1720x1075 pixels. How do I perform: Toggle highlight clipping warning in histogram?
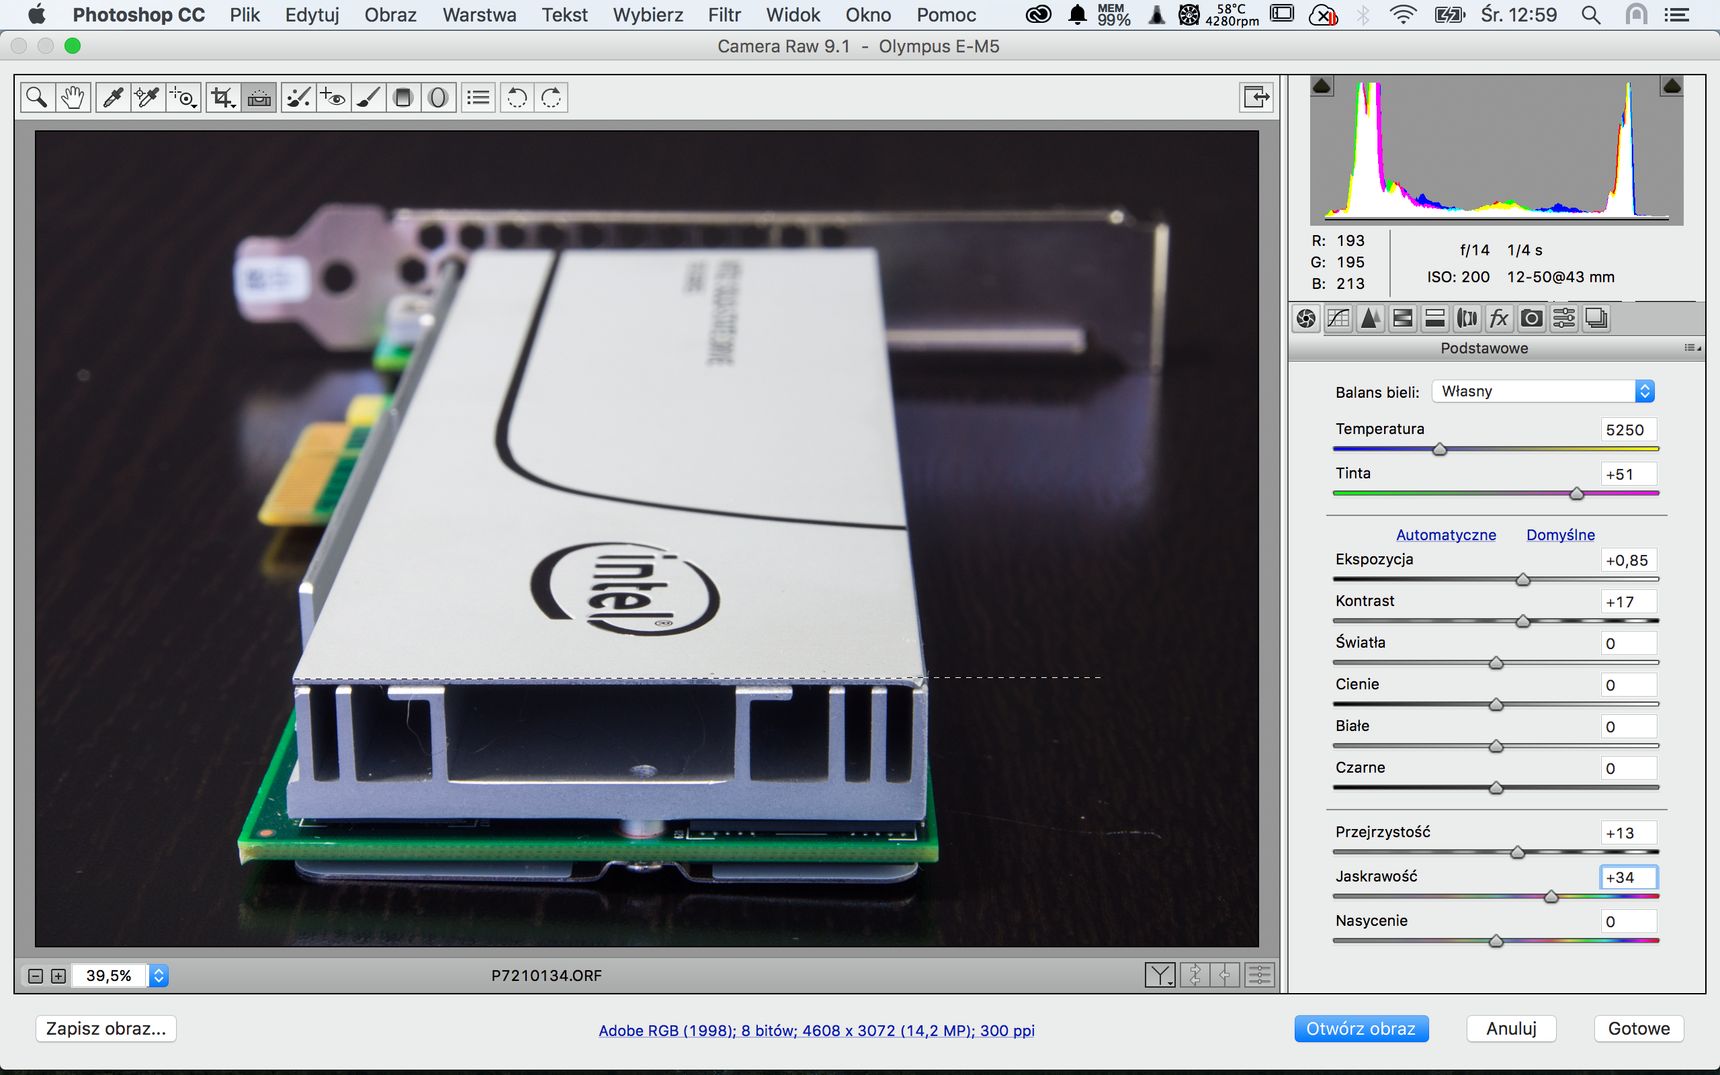[1671, 86]
